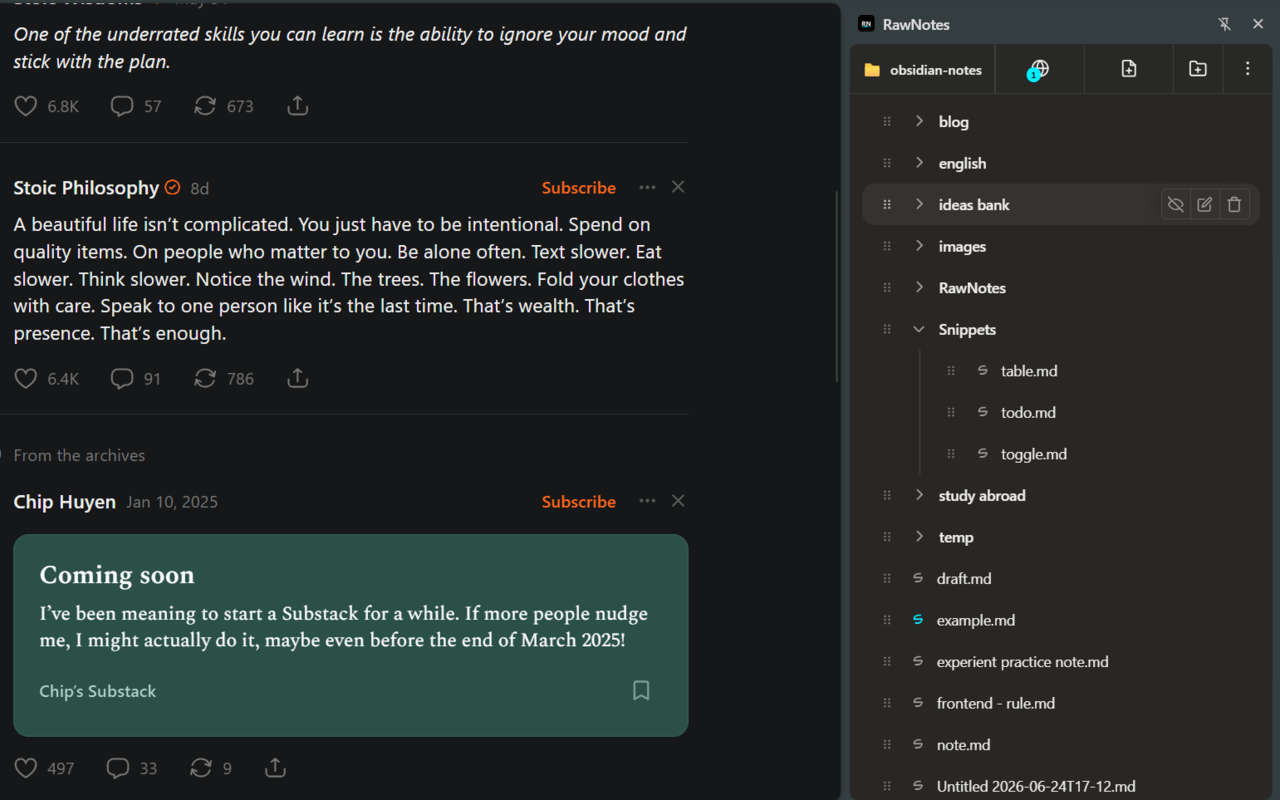Like the 6.8K-likes Stoic post
Screen dimensions: 1280x800
pos(26,106)
